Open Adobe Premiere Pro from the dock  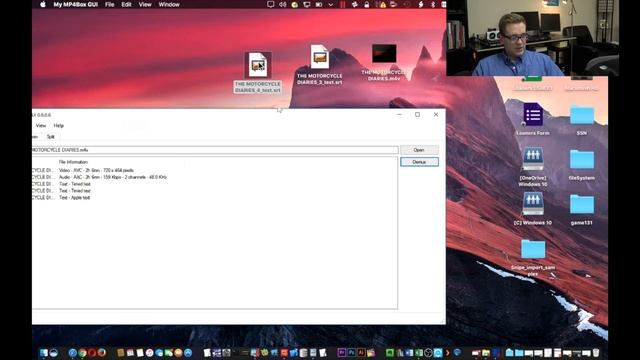pos(342,352)
